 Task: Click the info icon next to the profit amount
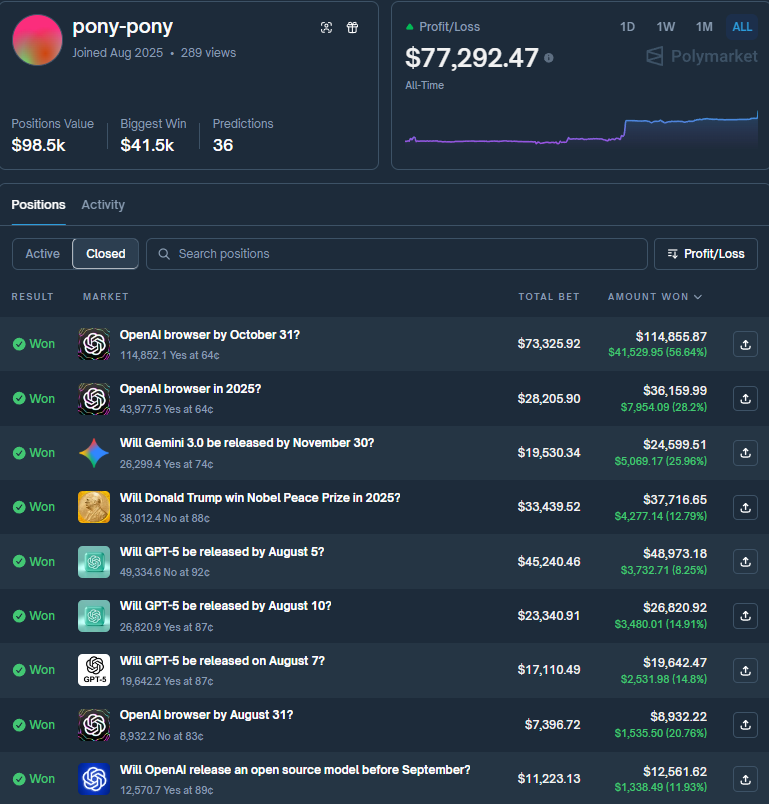548,58
